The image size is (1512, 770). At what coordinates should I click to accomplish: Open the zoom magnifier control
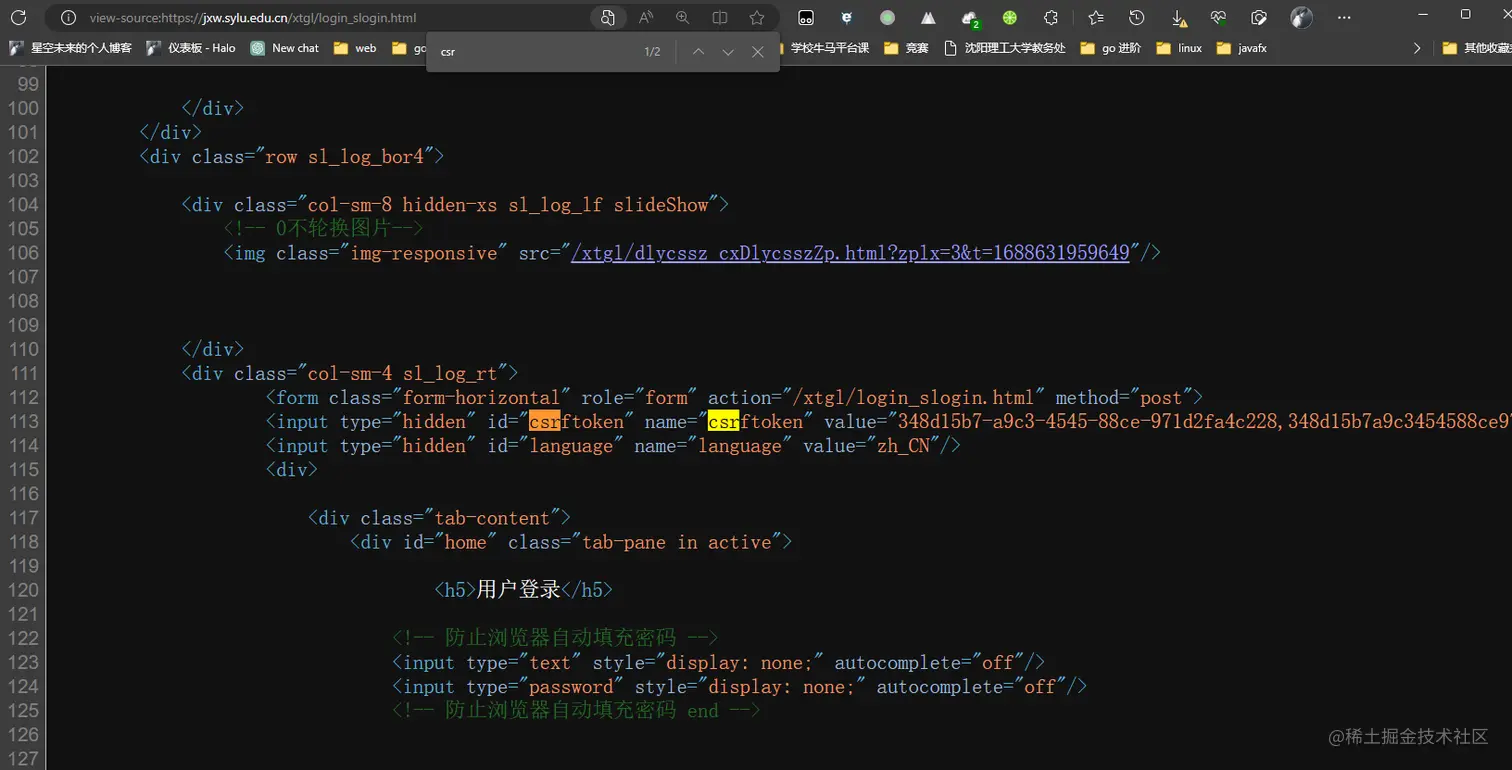[682, 17]
